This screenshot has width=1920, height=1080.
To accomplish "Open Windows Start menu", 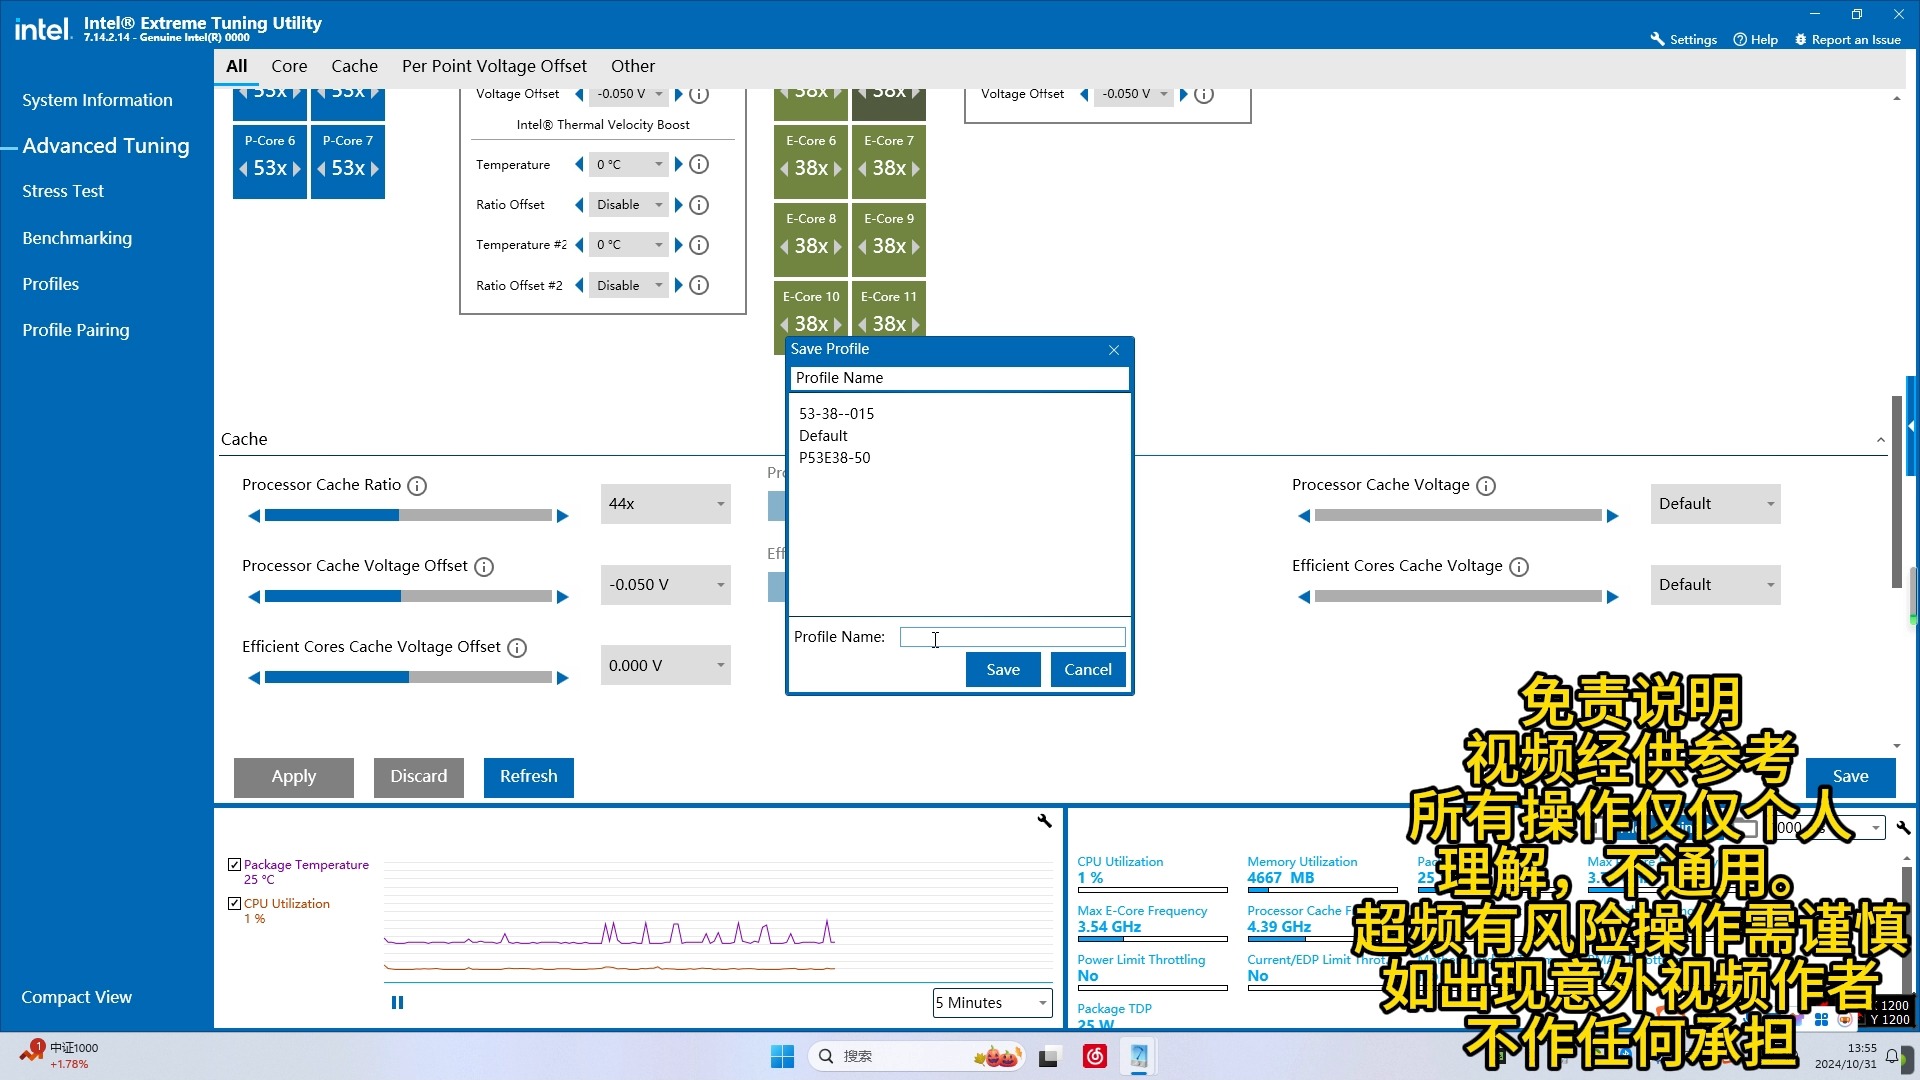I will pyautogui.click(x=782, y=1056).
